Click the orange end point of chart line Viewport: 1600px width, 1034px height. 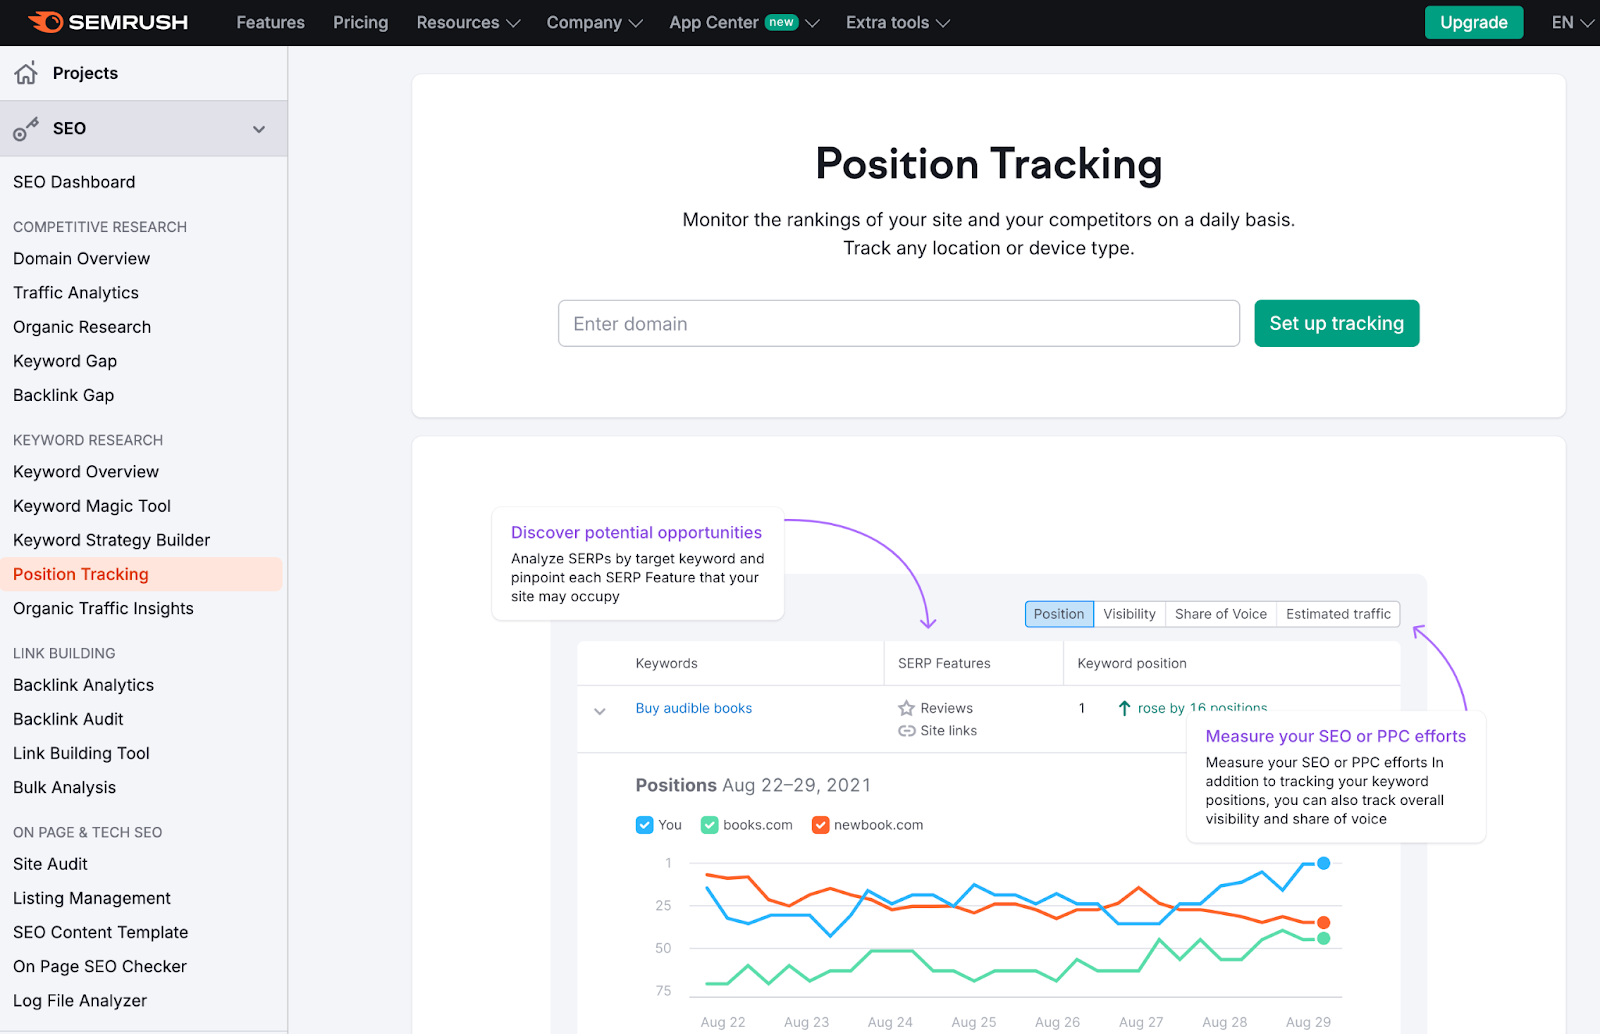coord(1323,922)
